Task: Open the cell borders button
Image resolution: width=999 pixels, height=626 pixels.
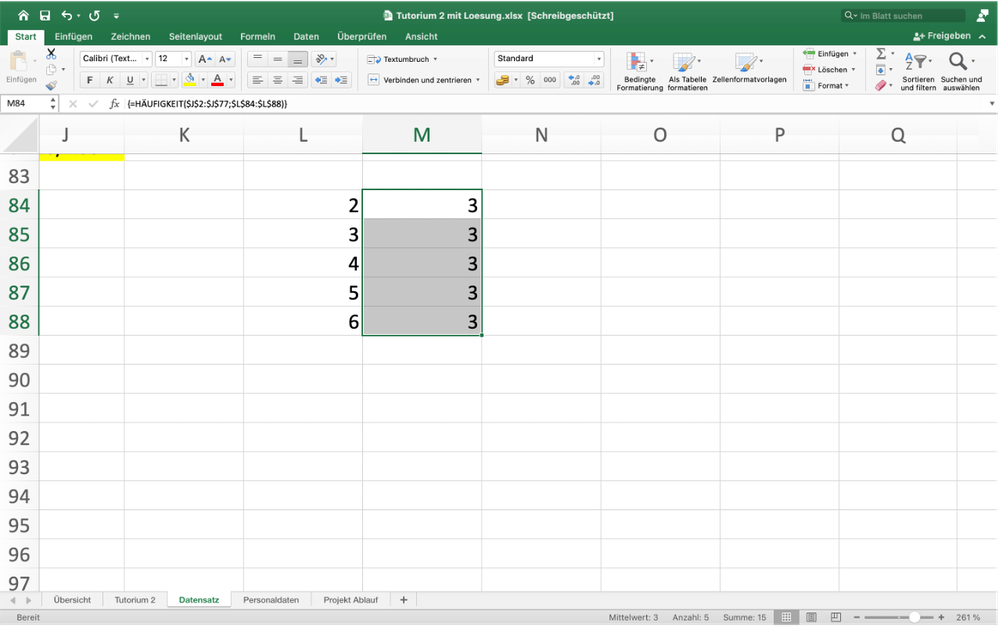Action: [x=161, y=80]
